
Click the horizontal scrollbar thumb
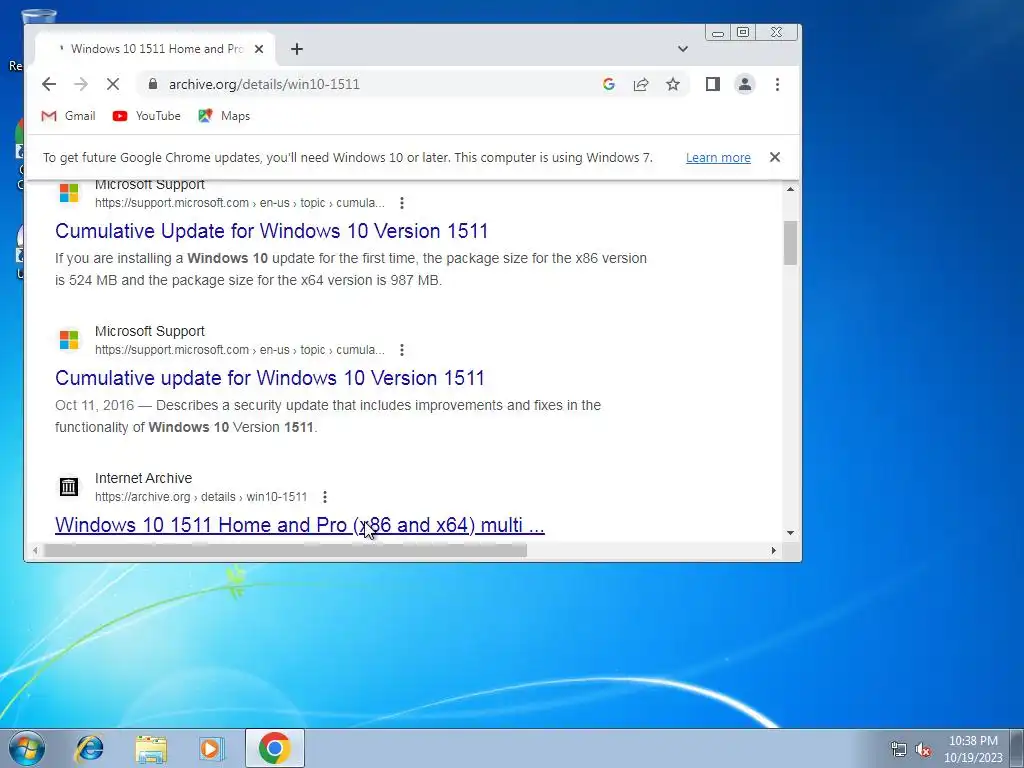tap(285, 551)
